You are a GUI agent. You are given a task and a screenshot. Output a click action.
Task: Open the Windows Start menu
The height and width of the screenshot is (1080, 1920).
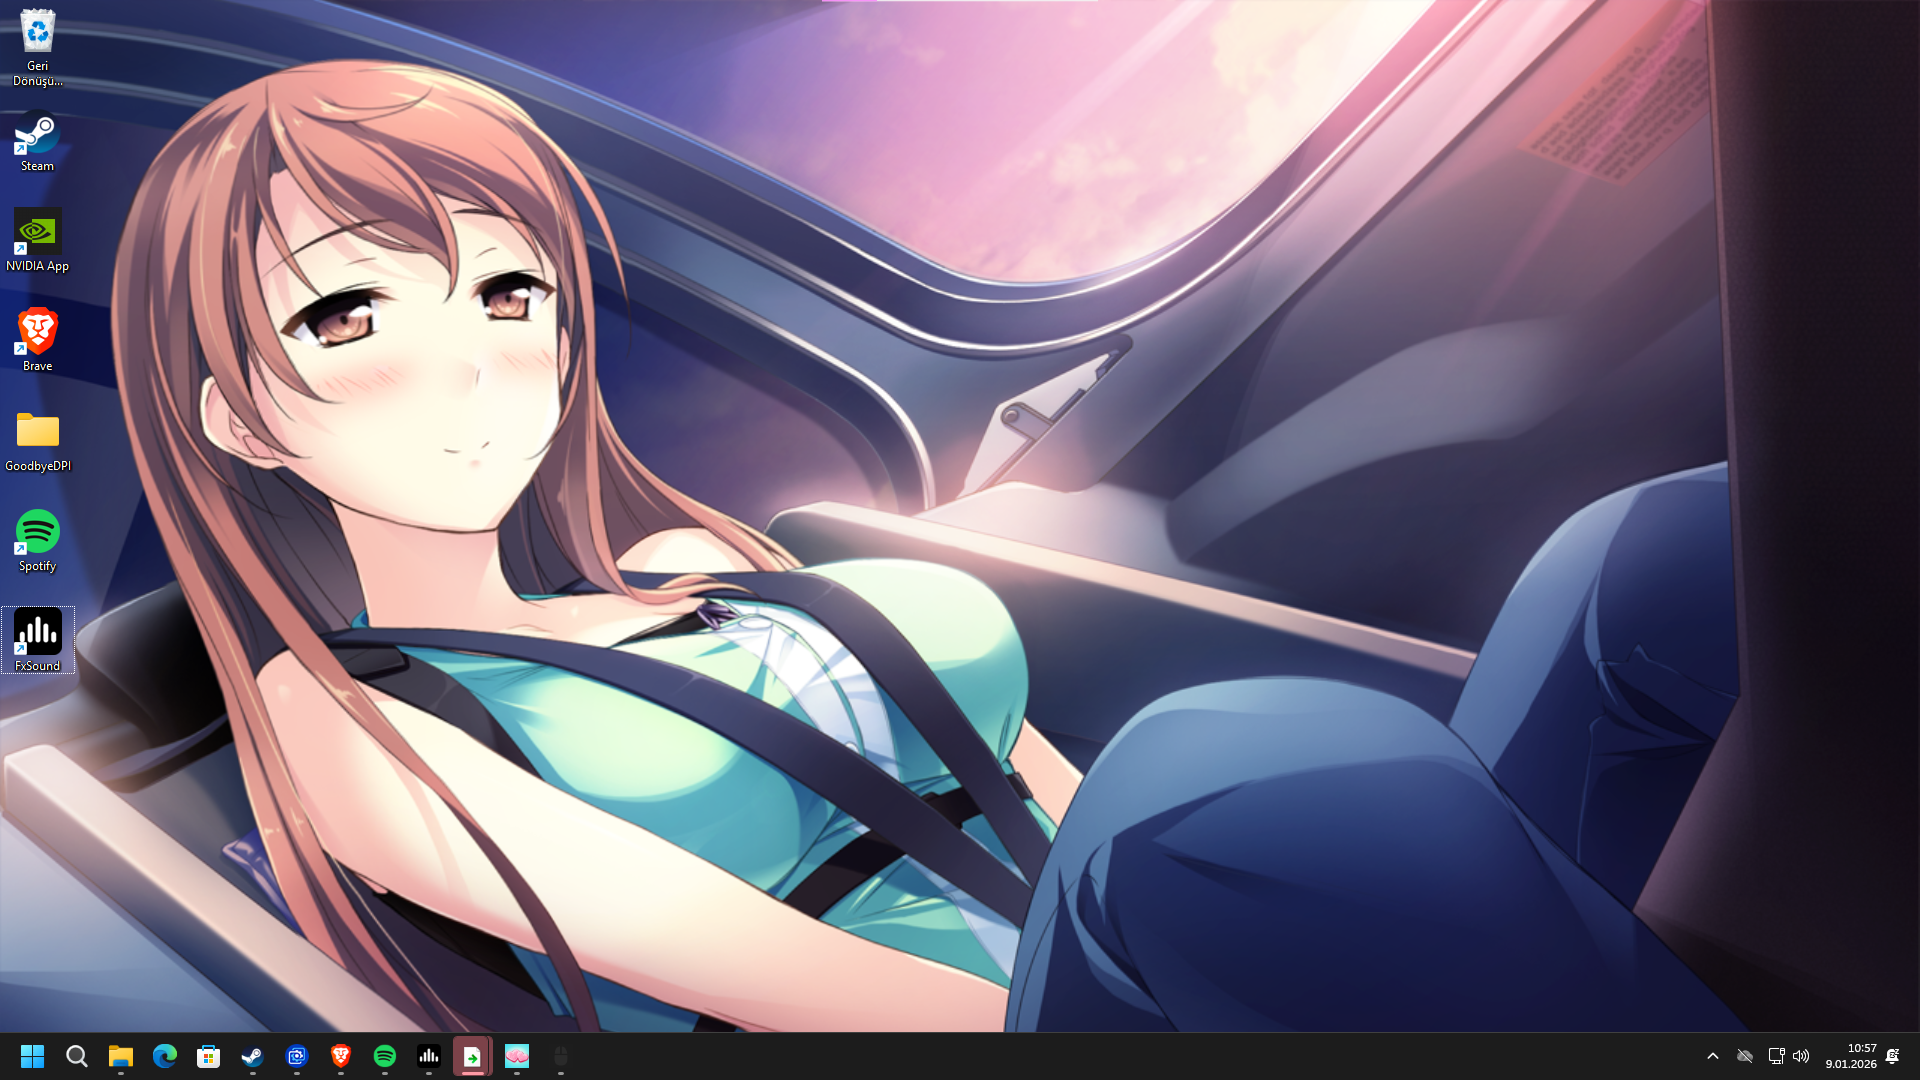(x=32, y=1056)
